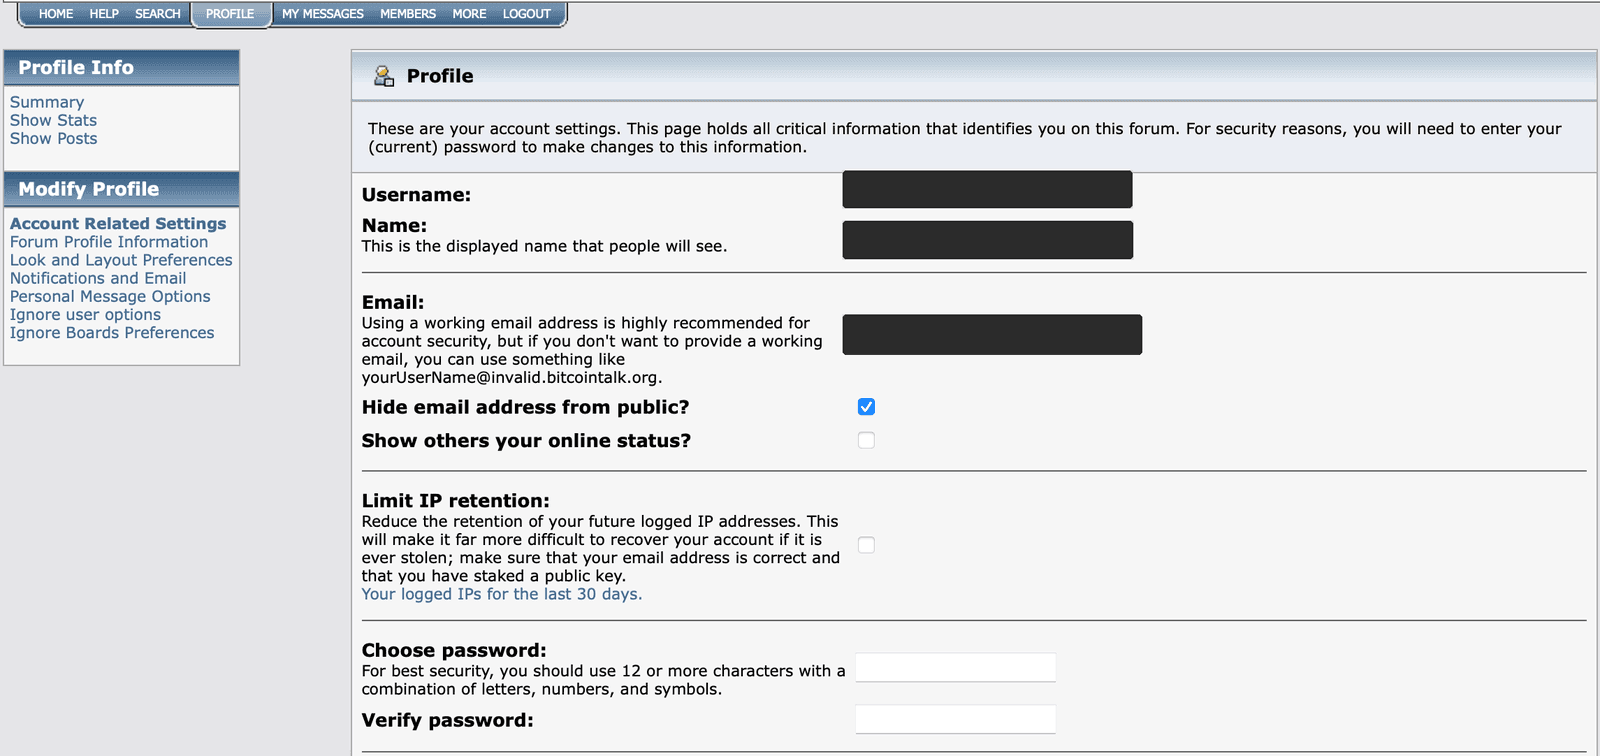Open Look and Layout Preferences

click(121, 260)
